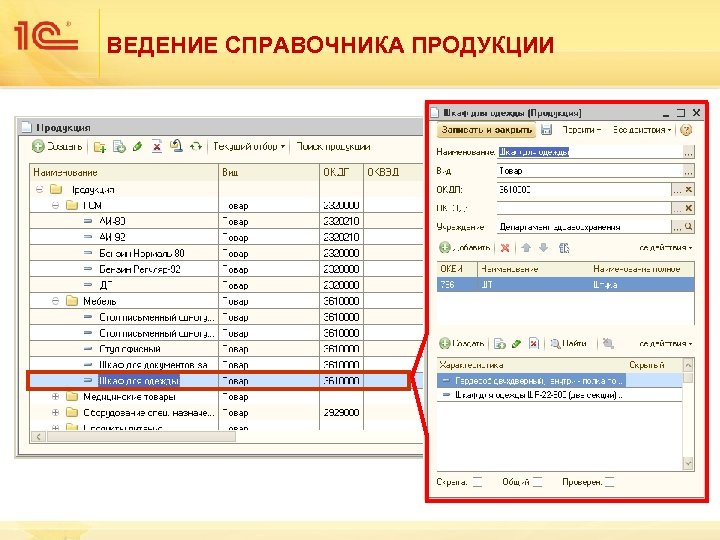This screenshot has height=540, width=720.
Task: Click the create new folder icon
Action: [100, 147]
